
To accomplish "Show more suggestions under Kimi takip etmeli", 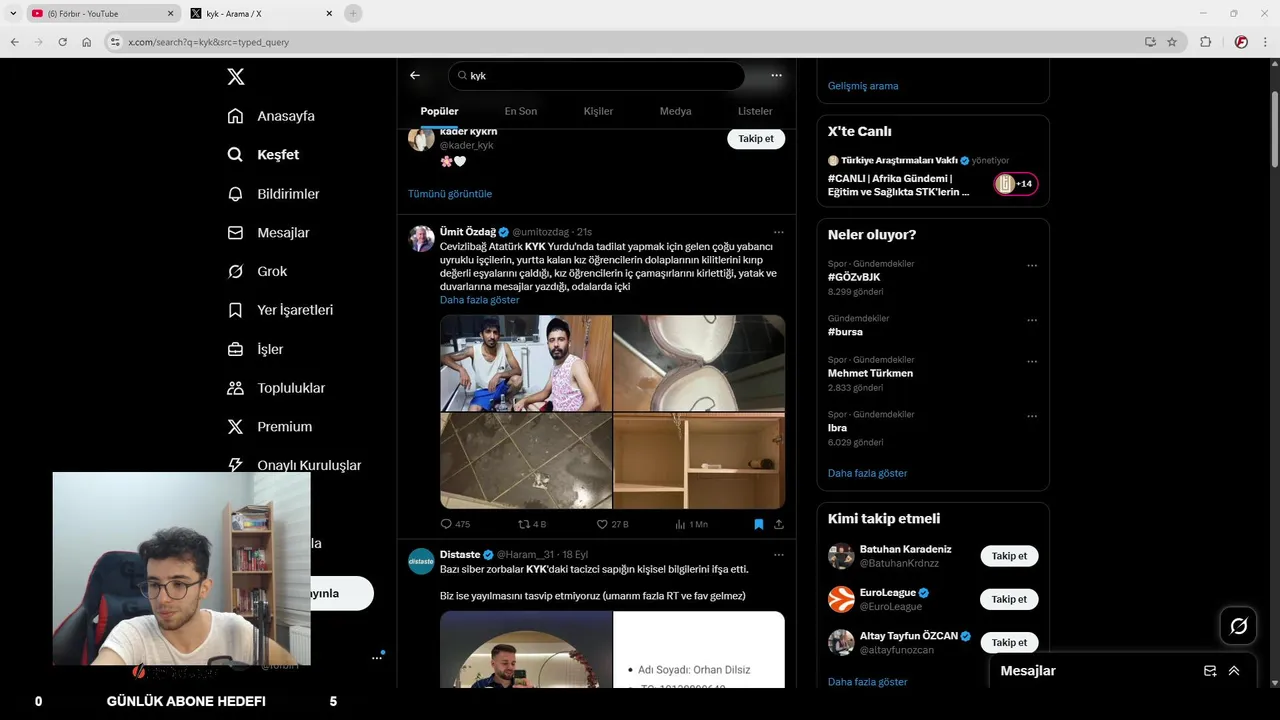I will [x=867, y=682].
